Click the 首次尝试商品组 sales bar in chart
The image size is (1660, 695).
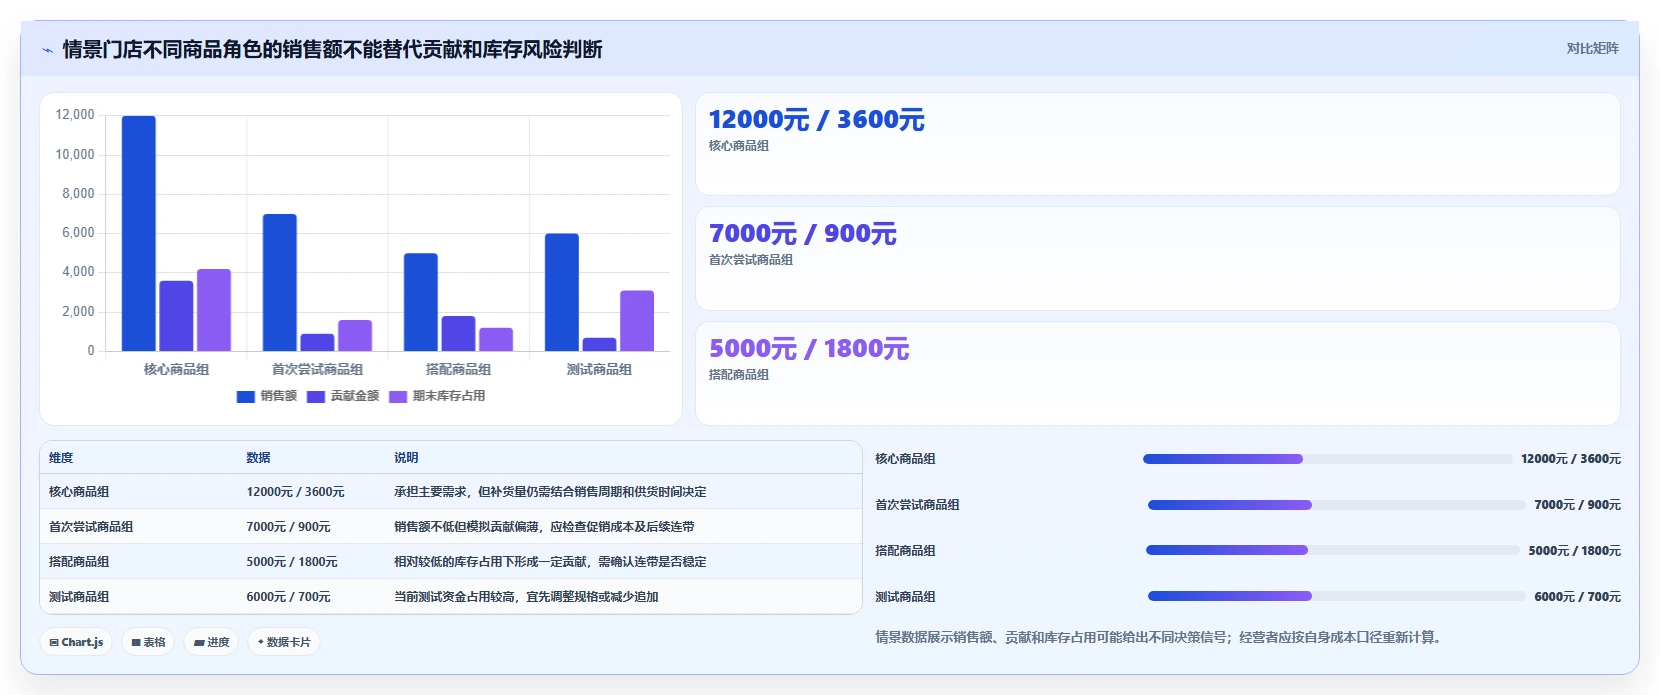280,283
